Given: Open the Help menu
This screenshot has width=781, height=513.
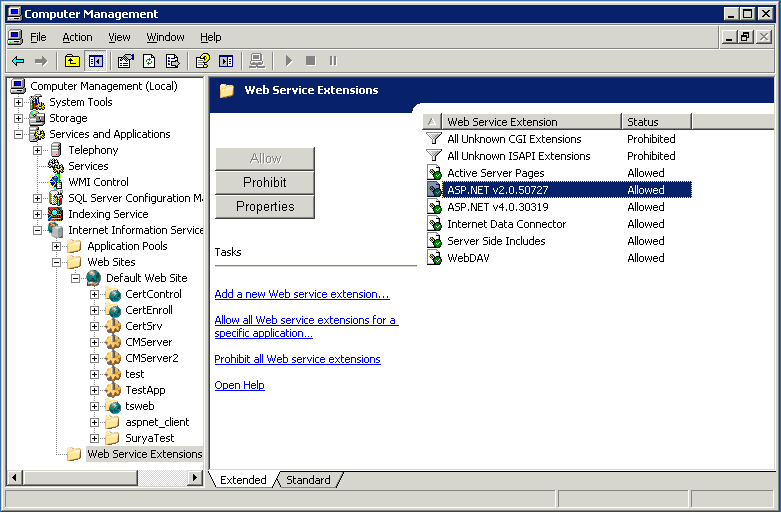Looking at the screenshot, I should [211, 37].
